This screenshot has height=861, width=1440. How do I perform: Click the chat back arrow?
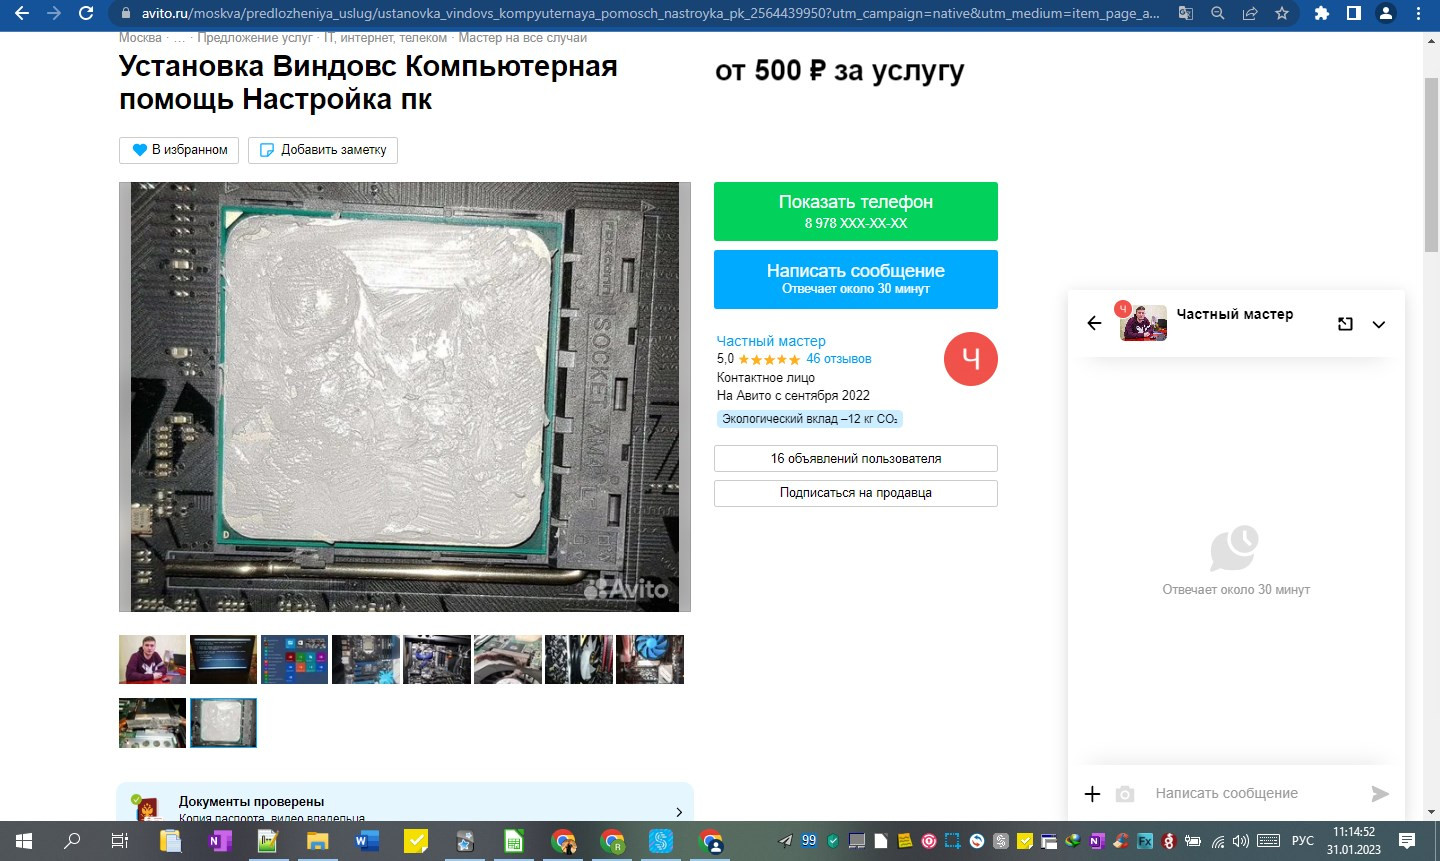1094,323
